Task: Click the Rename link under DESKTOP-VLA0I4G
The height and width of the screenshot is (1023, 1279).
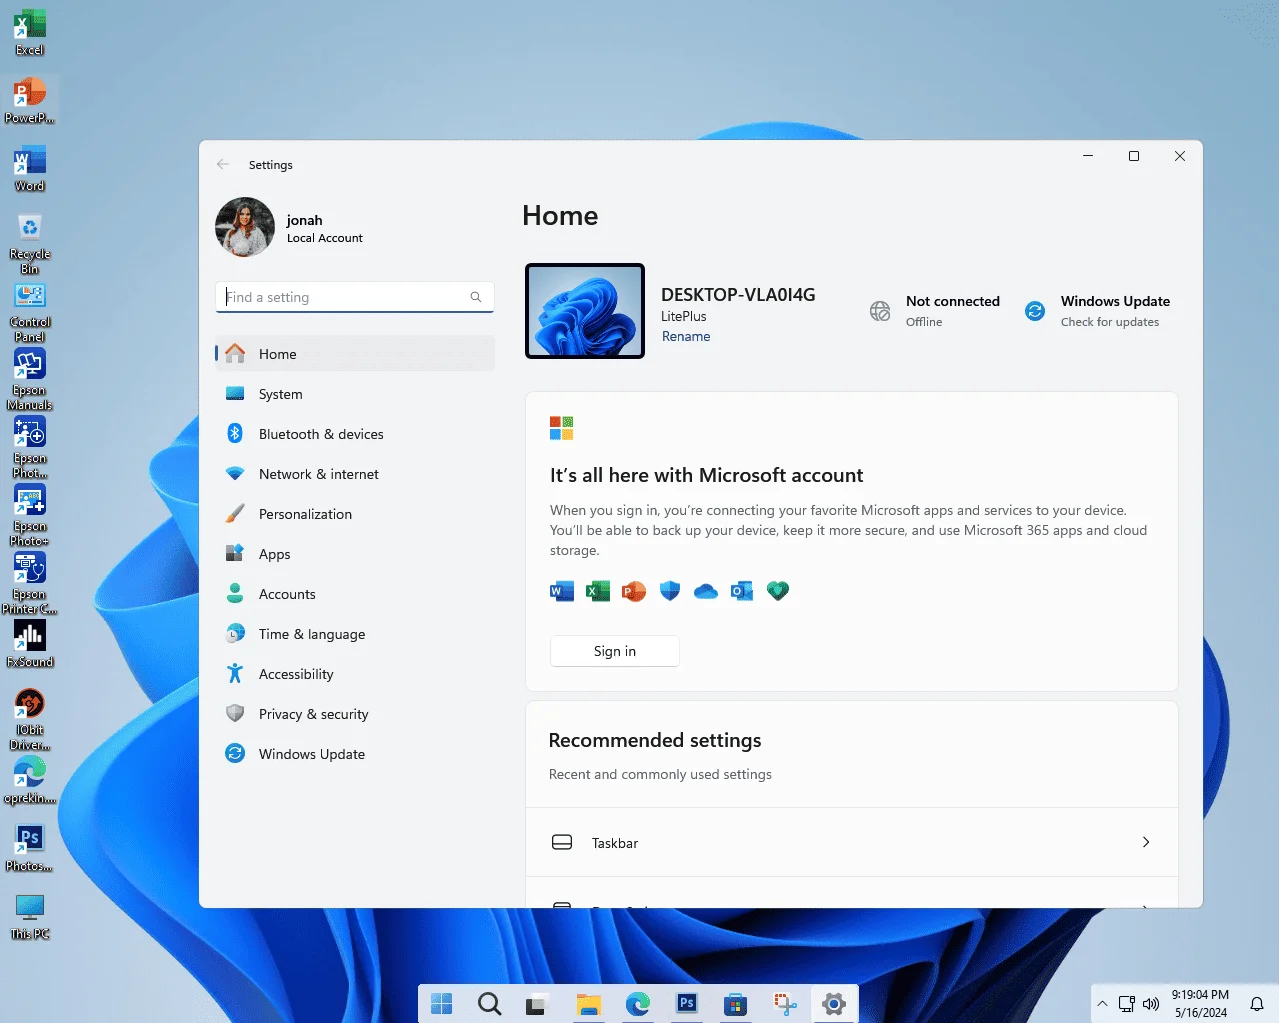Action: [686, 336]
